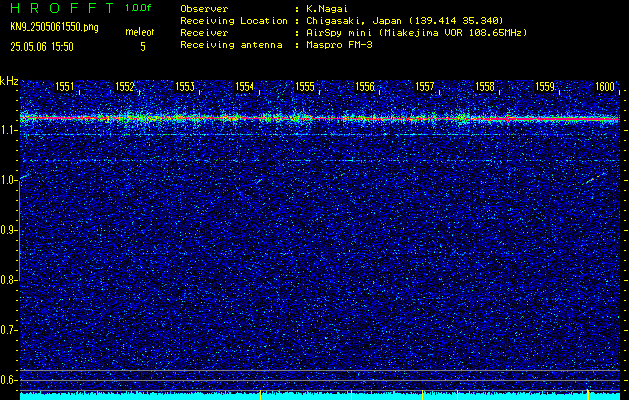
Task: Click the Receiver field label
Action: coord(204,32)
